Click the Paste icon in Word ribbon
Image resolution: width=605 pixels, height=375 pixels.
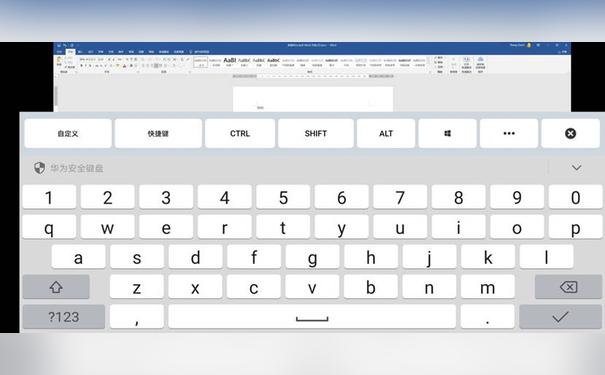click(x=59, y=60)
